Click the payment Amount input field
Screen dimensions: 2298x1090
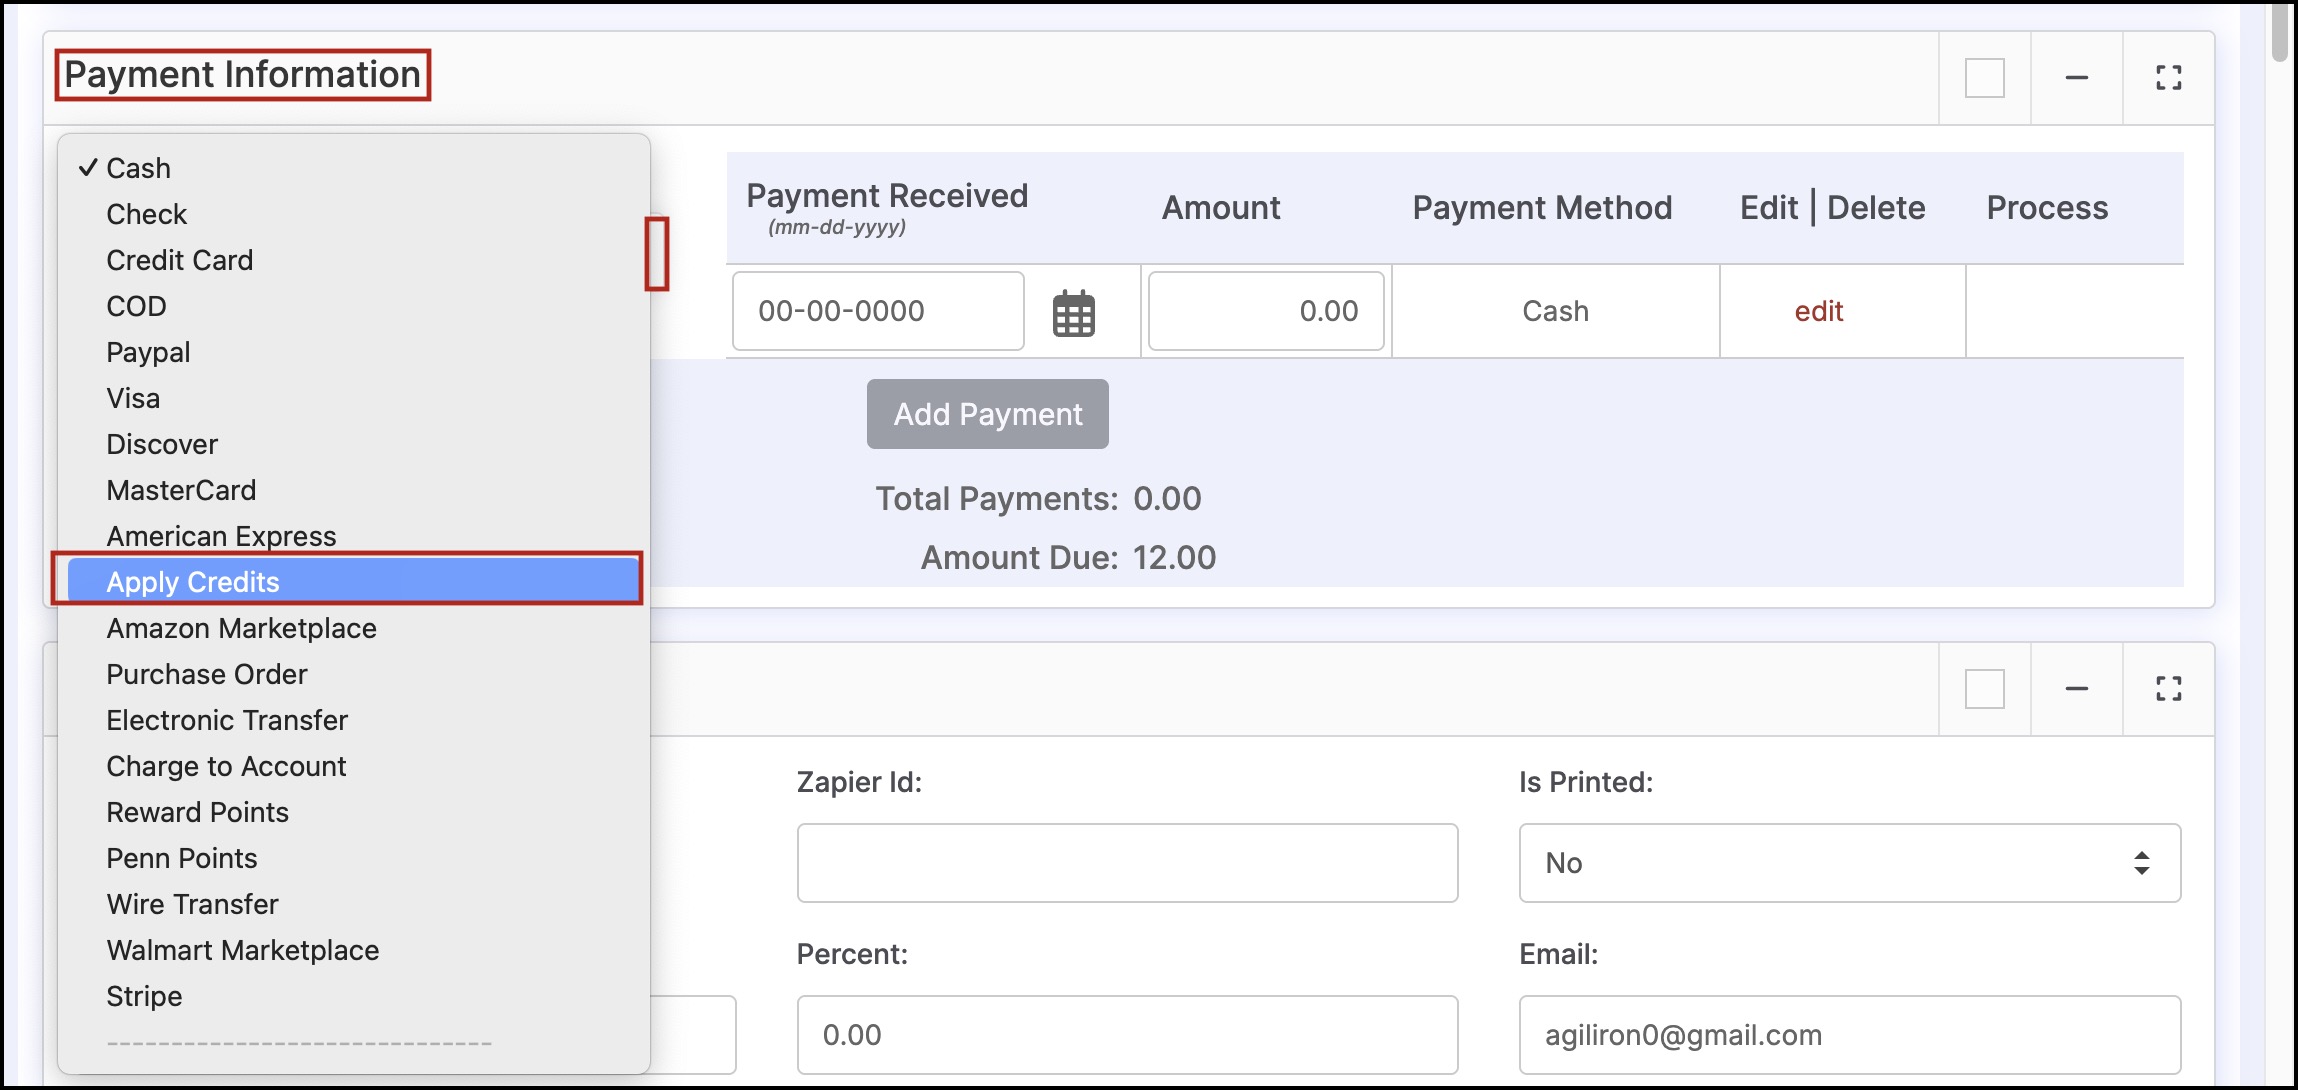[x=1265, y=311]
